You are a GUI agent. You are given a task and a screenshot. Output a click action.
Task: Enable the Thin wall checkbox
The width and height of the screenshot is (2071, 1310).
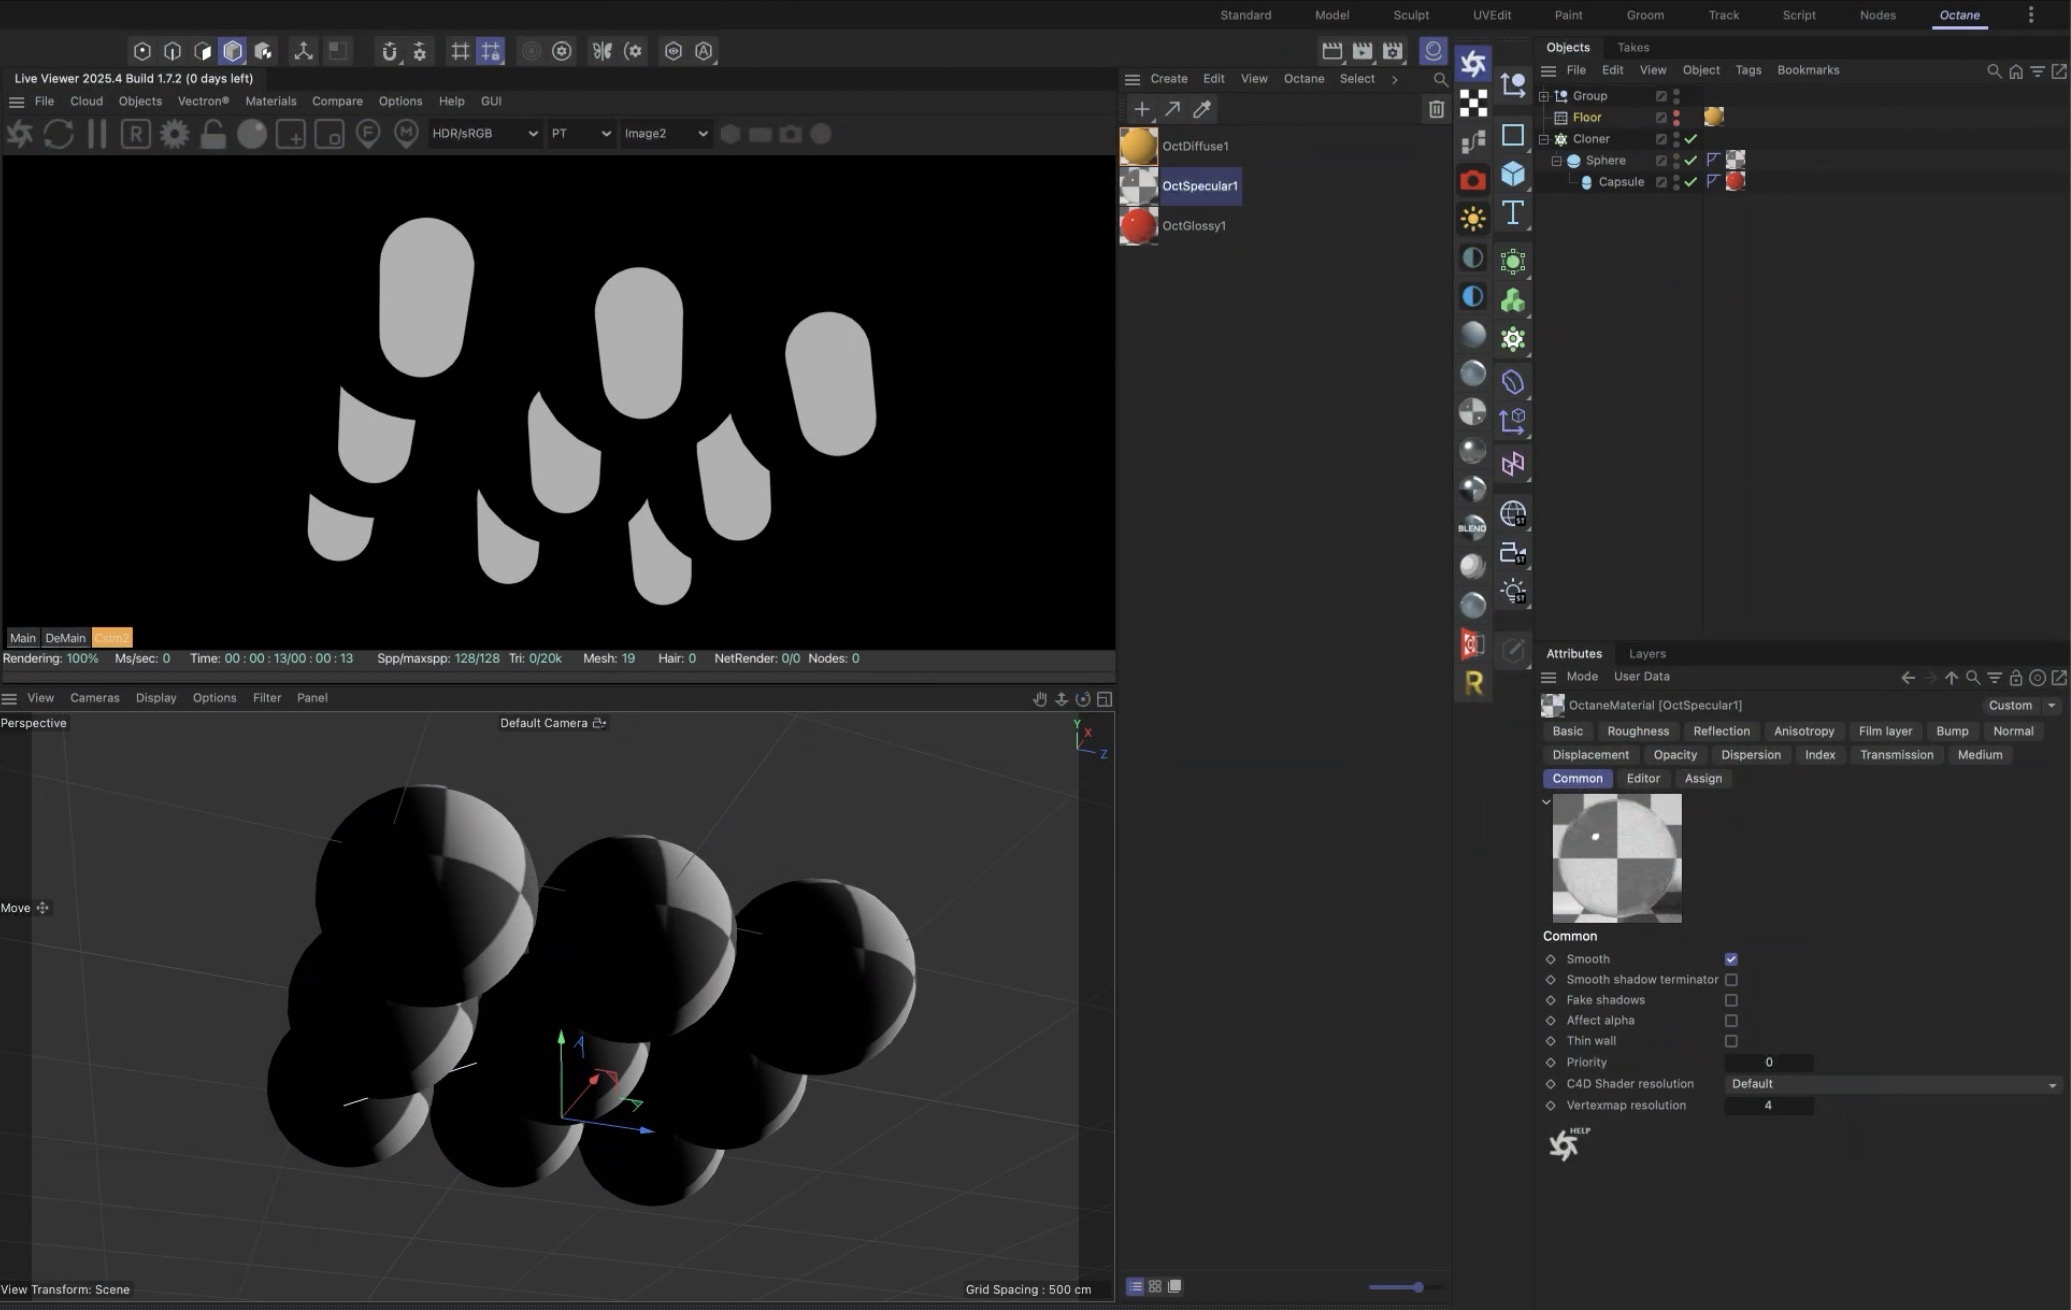click(x=1731, y=1041)
